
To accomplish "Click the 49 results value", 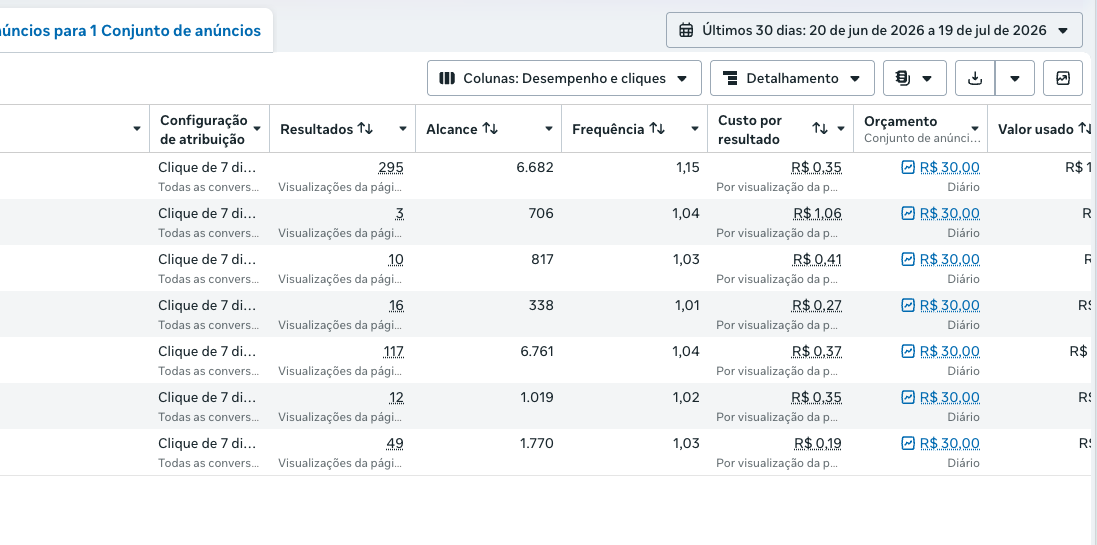I will (395, 444).
